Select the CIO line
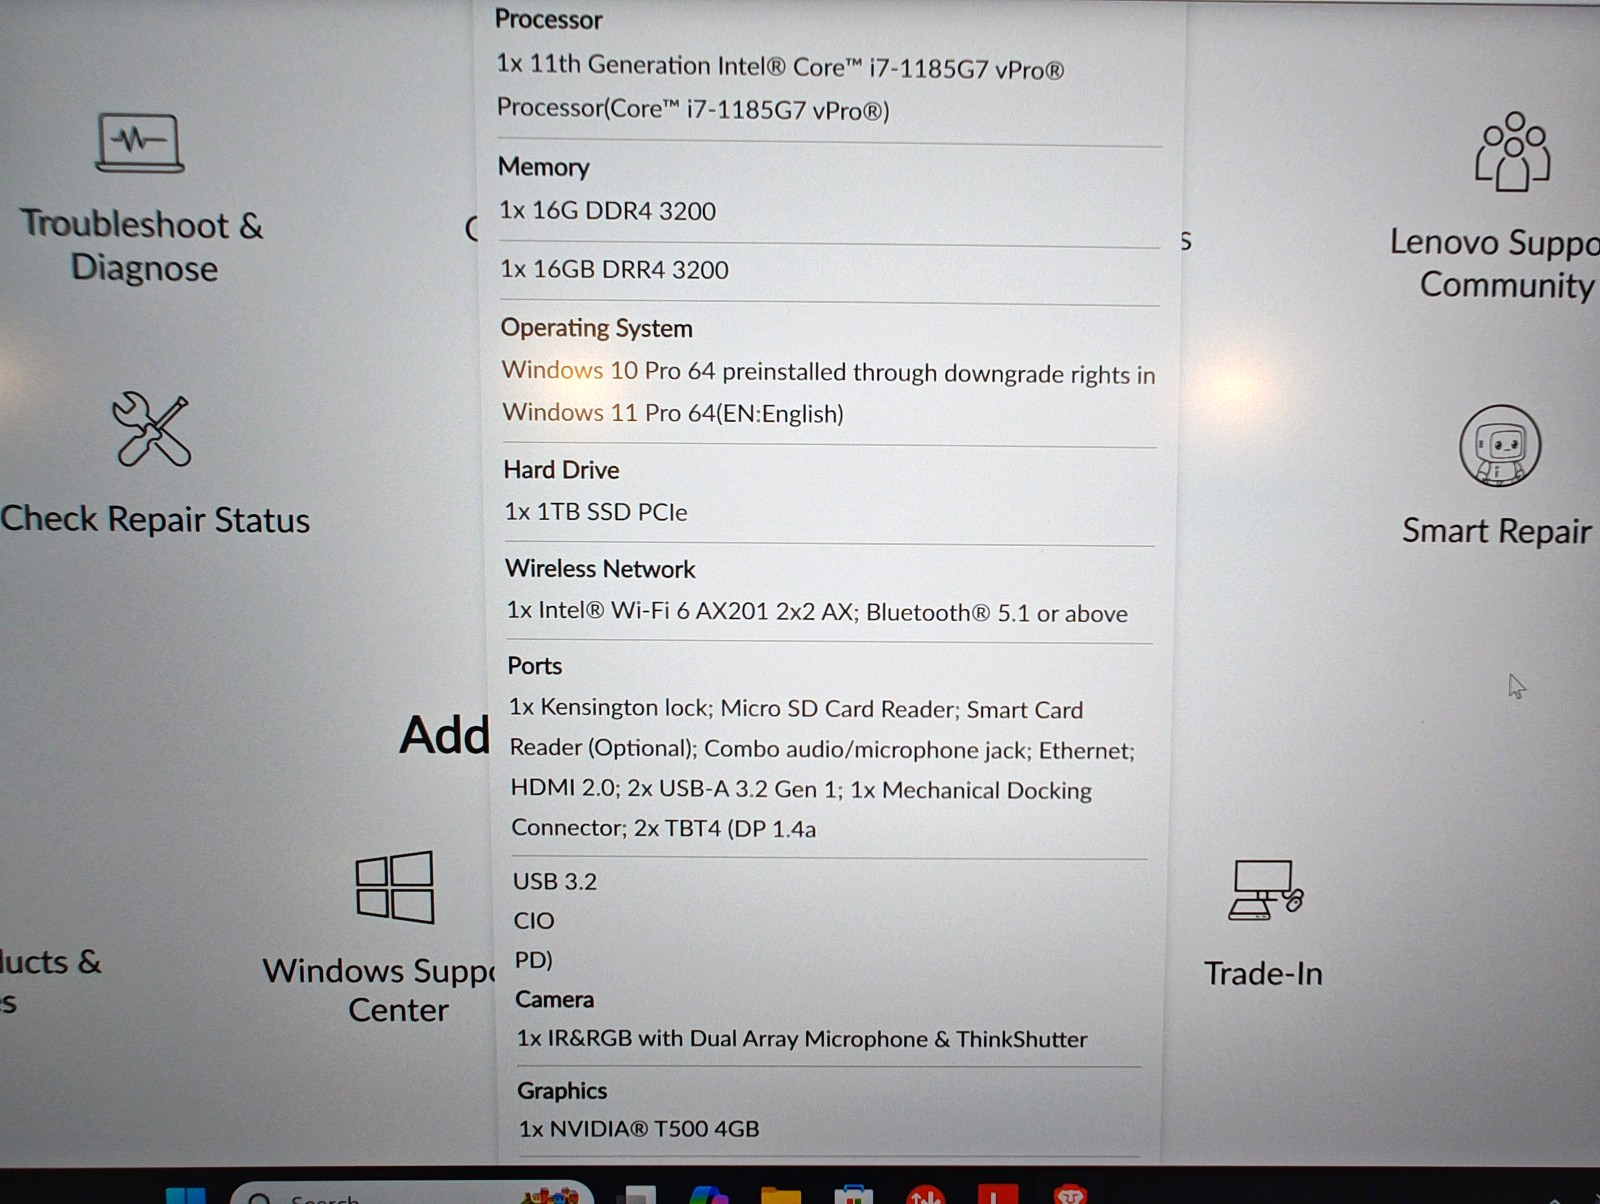This screenshot has width=1600, height=1204. pyautogui.click(x=534, y=921)
